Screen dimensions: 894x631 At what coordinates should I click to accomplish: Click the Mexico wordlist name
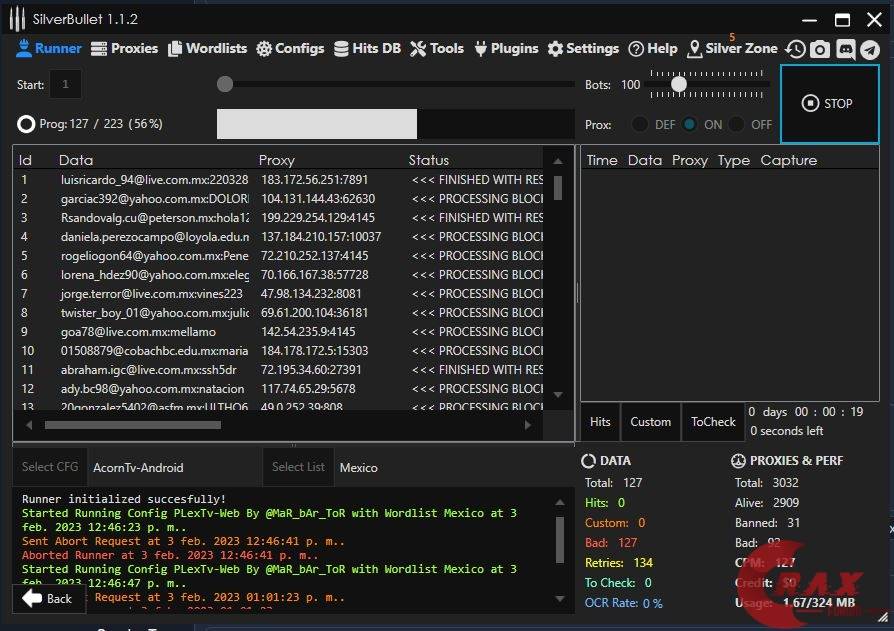click(x=359, y=467)
